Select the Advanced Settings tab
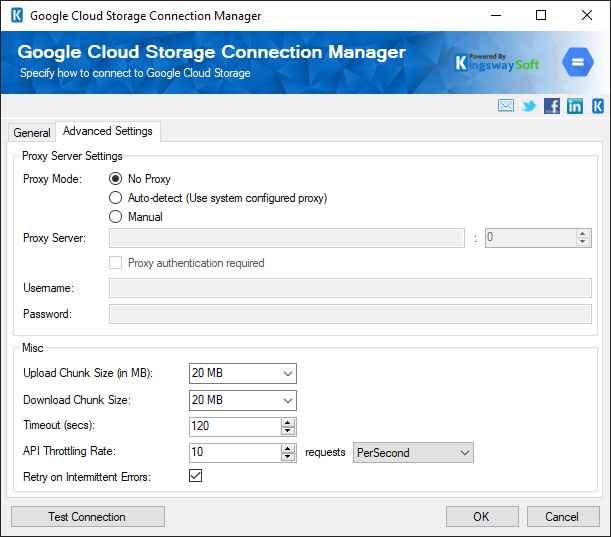Viewport: 611px width, 537px height. [108, 131]
